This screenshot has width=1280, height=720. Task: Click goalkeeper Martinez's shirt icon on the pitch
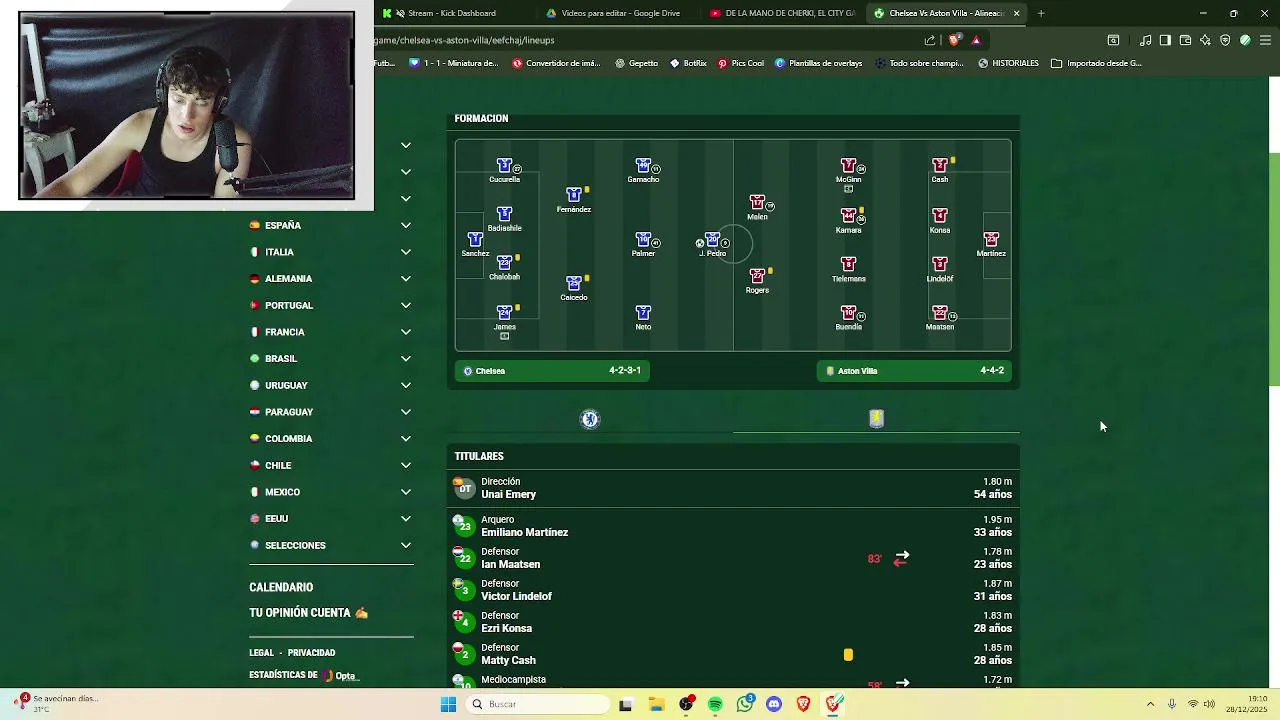(x=991, y=240)
